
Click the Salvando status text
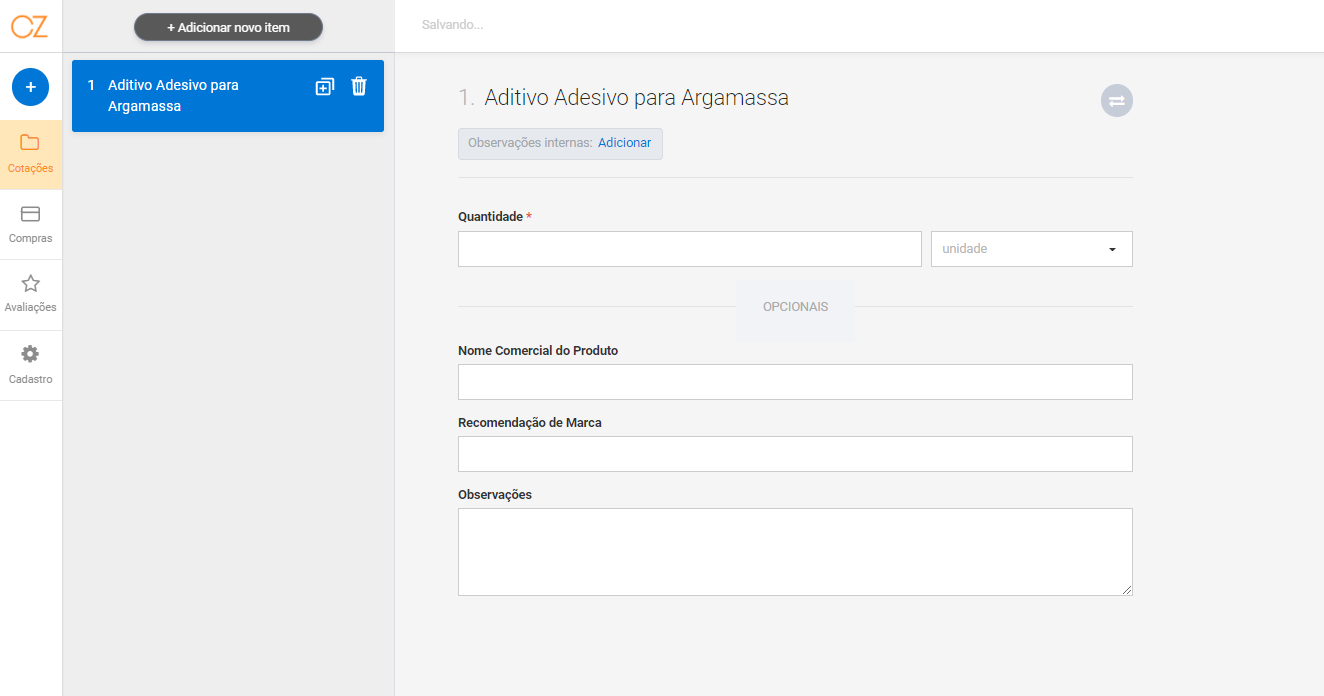[x=452, y=25]
